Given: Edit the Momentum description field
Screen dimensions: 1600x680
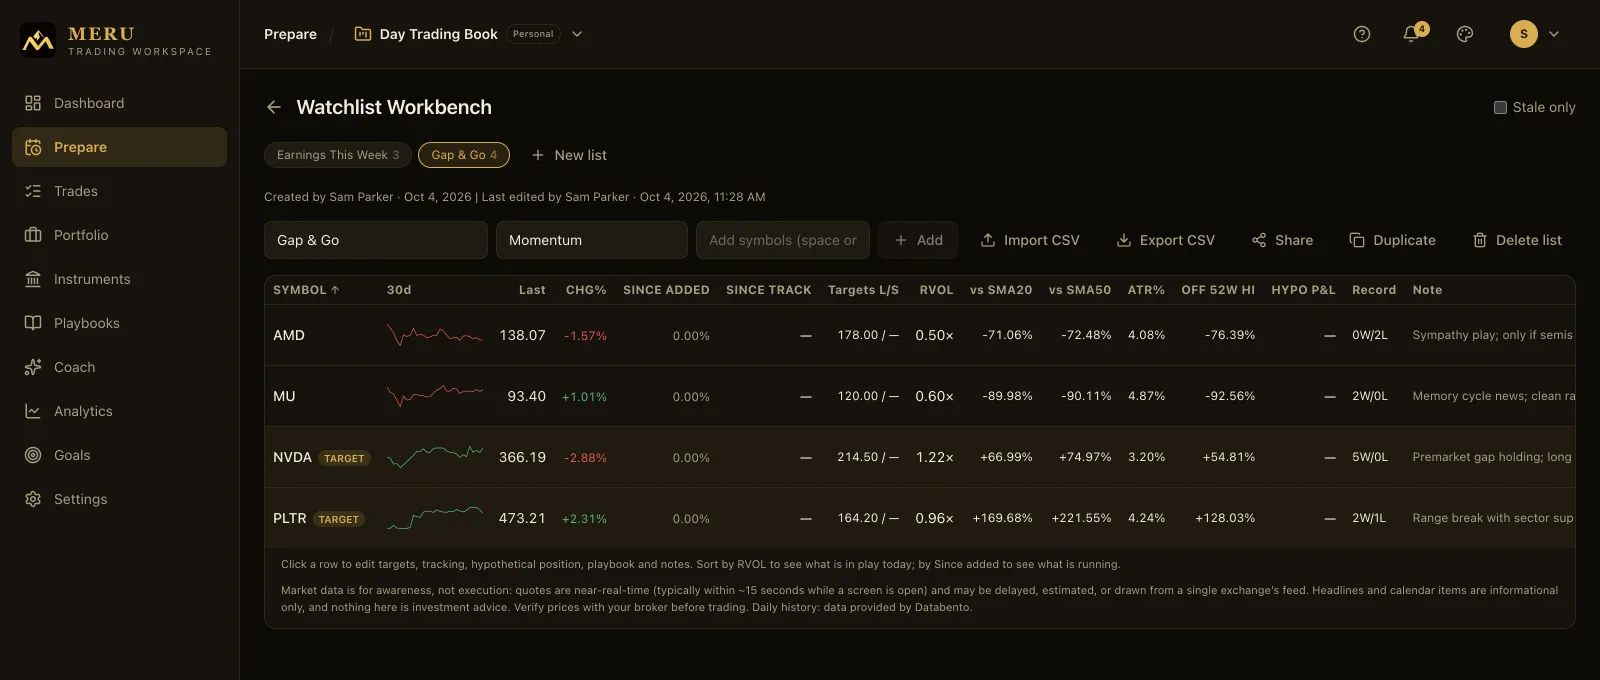Looking at the screenshot, I should (592, 240).
